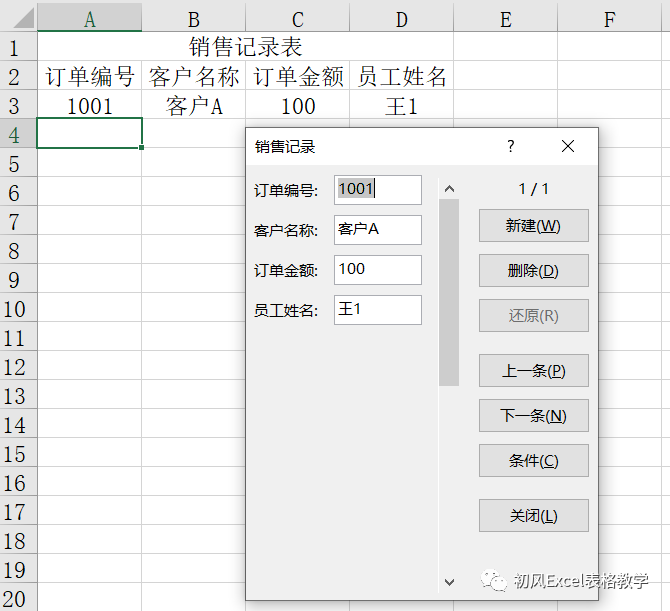Focus the 订单编号 input field
The height and width of the screenshot is (611, 670).
[378, 190]
